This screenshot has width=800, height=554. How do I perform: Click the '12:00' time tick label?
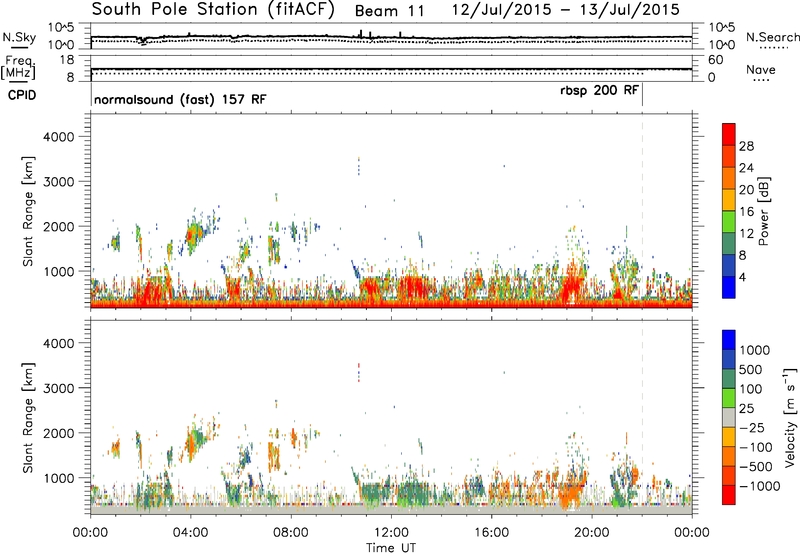[391, 533]
